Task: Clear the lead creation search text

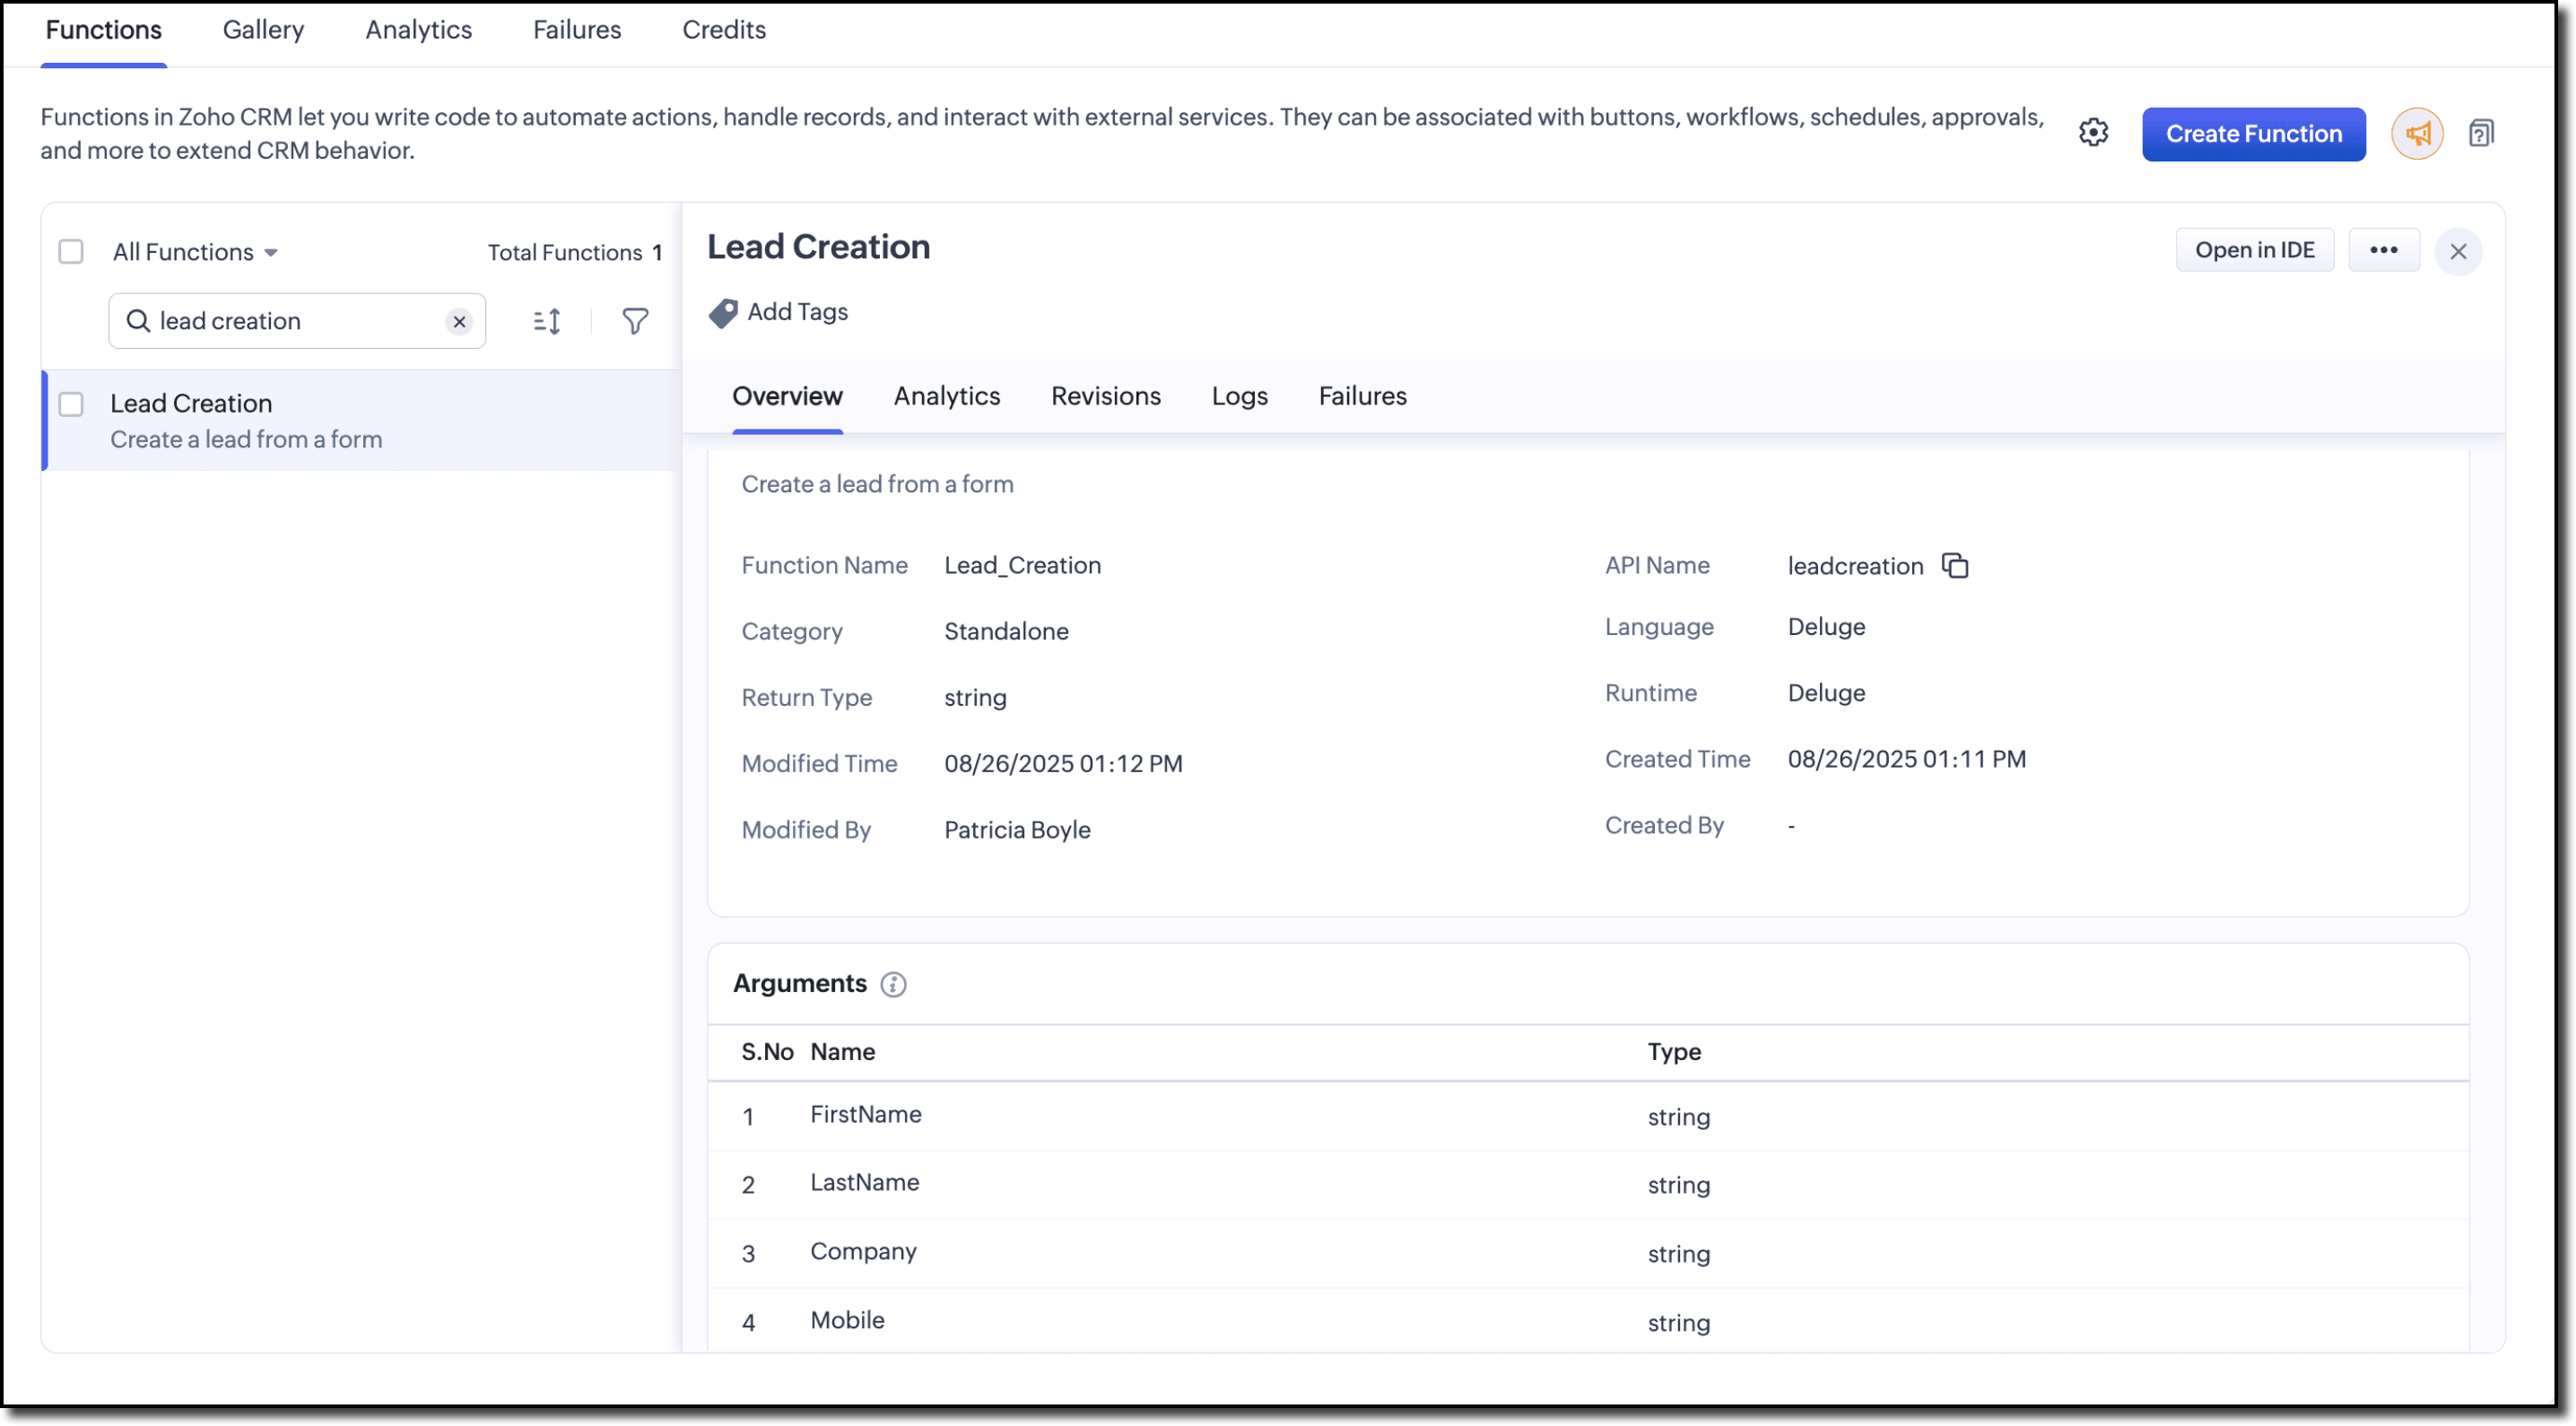Action: point(459,321)
